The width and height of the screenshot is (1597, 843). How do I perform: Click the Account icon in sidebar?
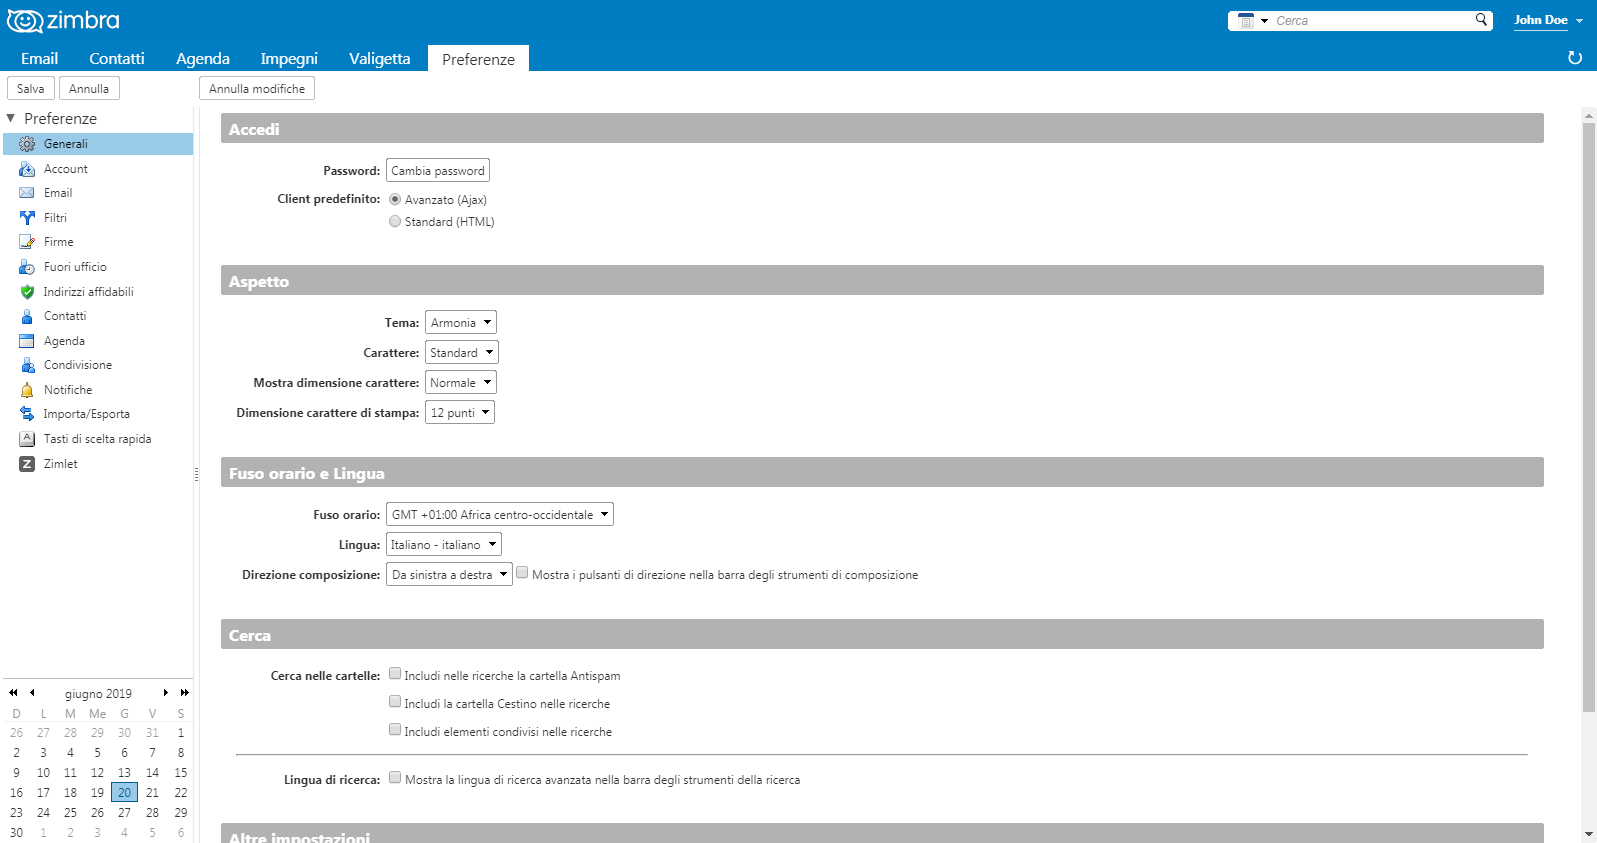point(27,169)
